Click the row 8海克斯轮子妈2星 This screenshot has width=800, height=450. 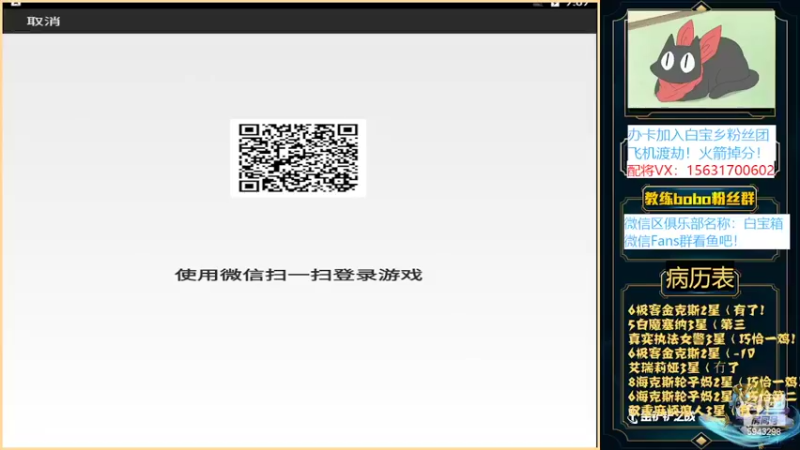pos(712,382)
